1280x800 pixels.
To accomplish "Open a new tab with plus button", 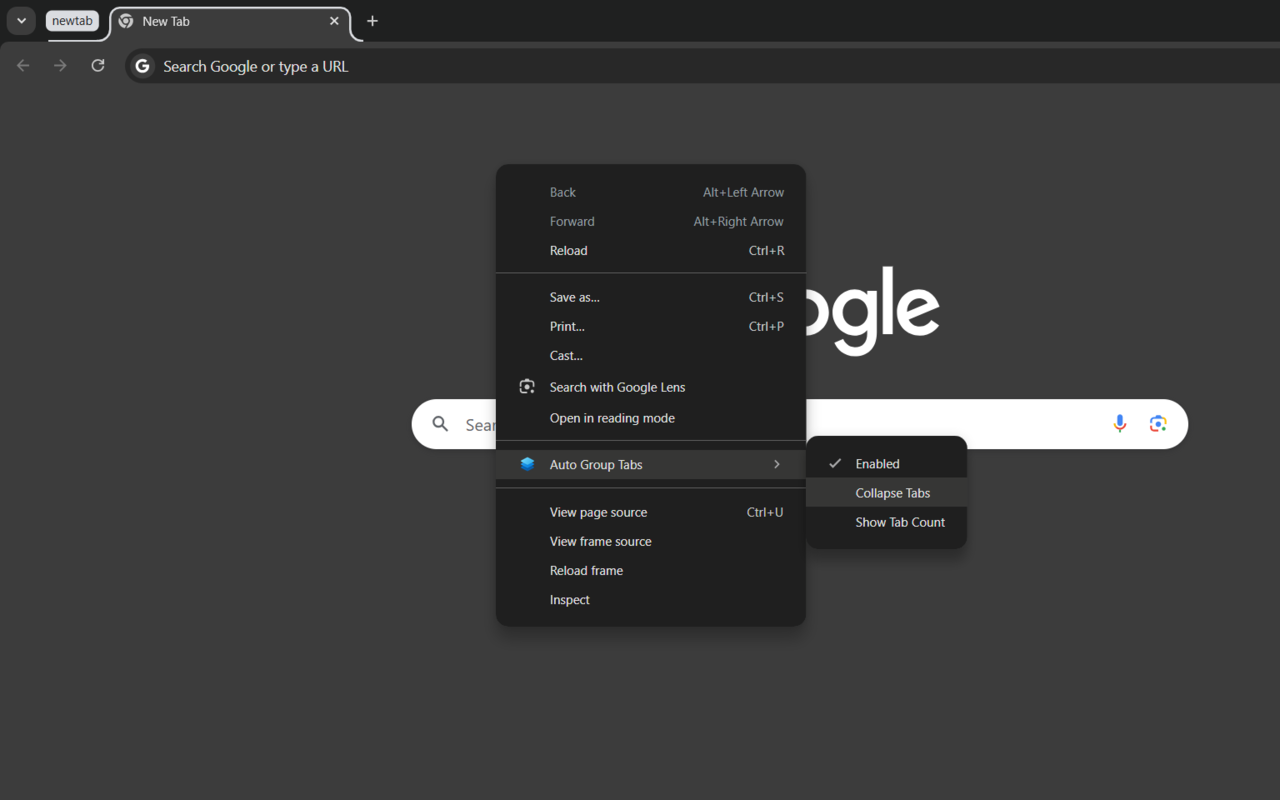I will point(372,21).
